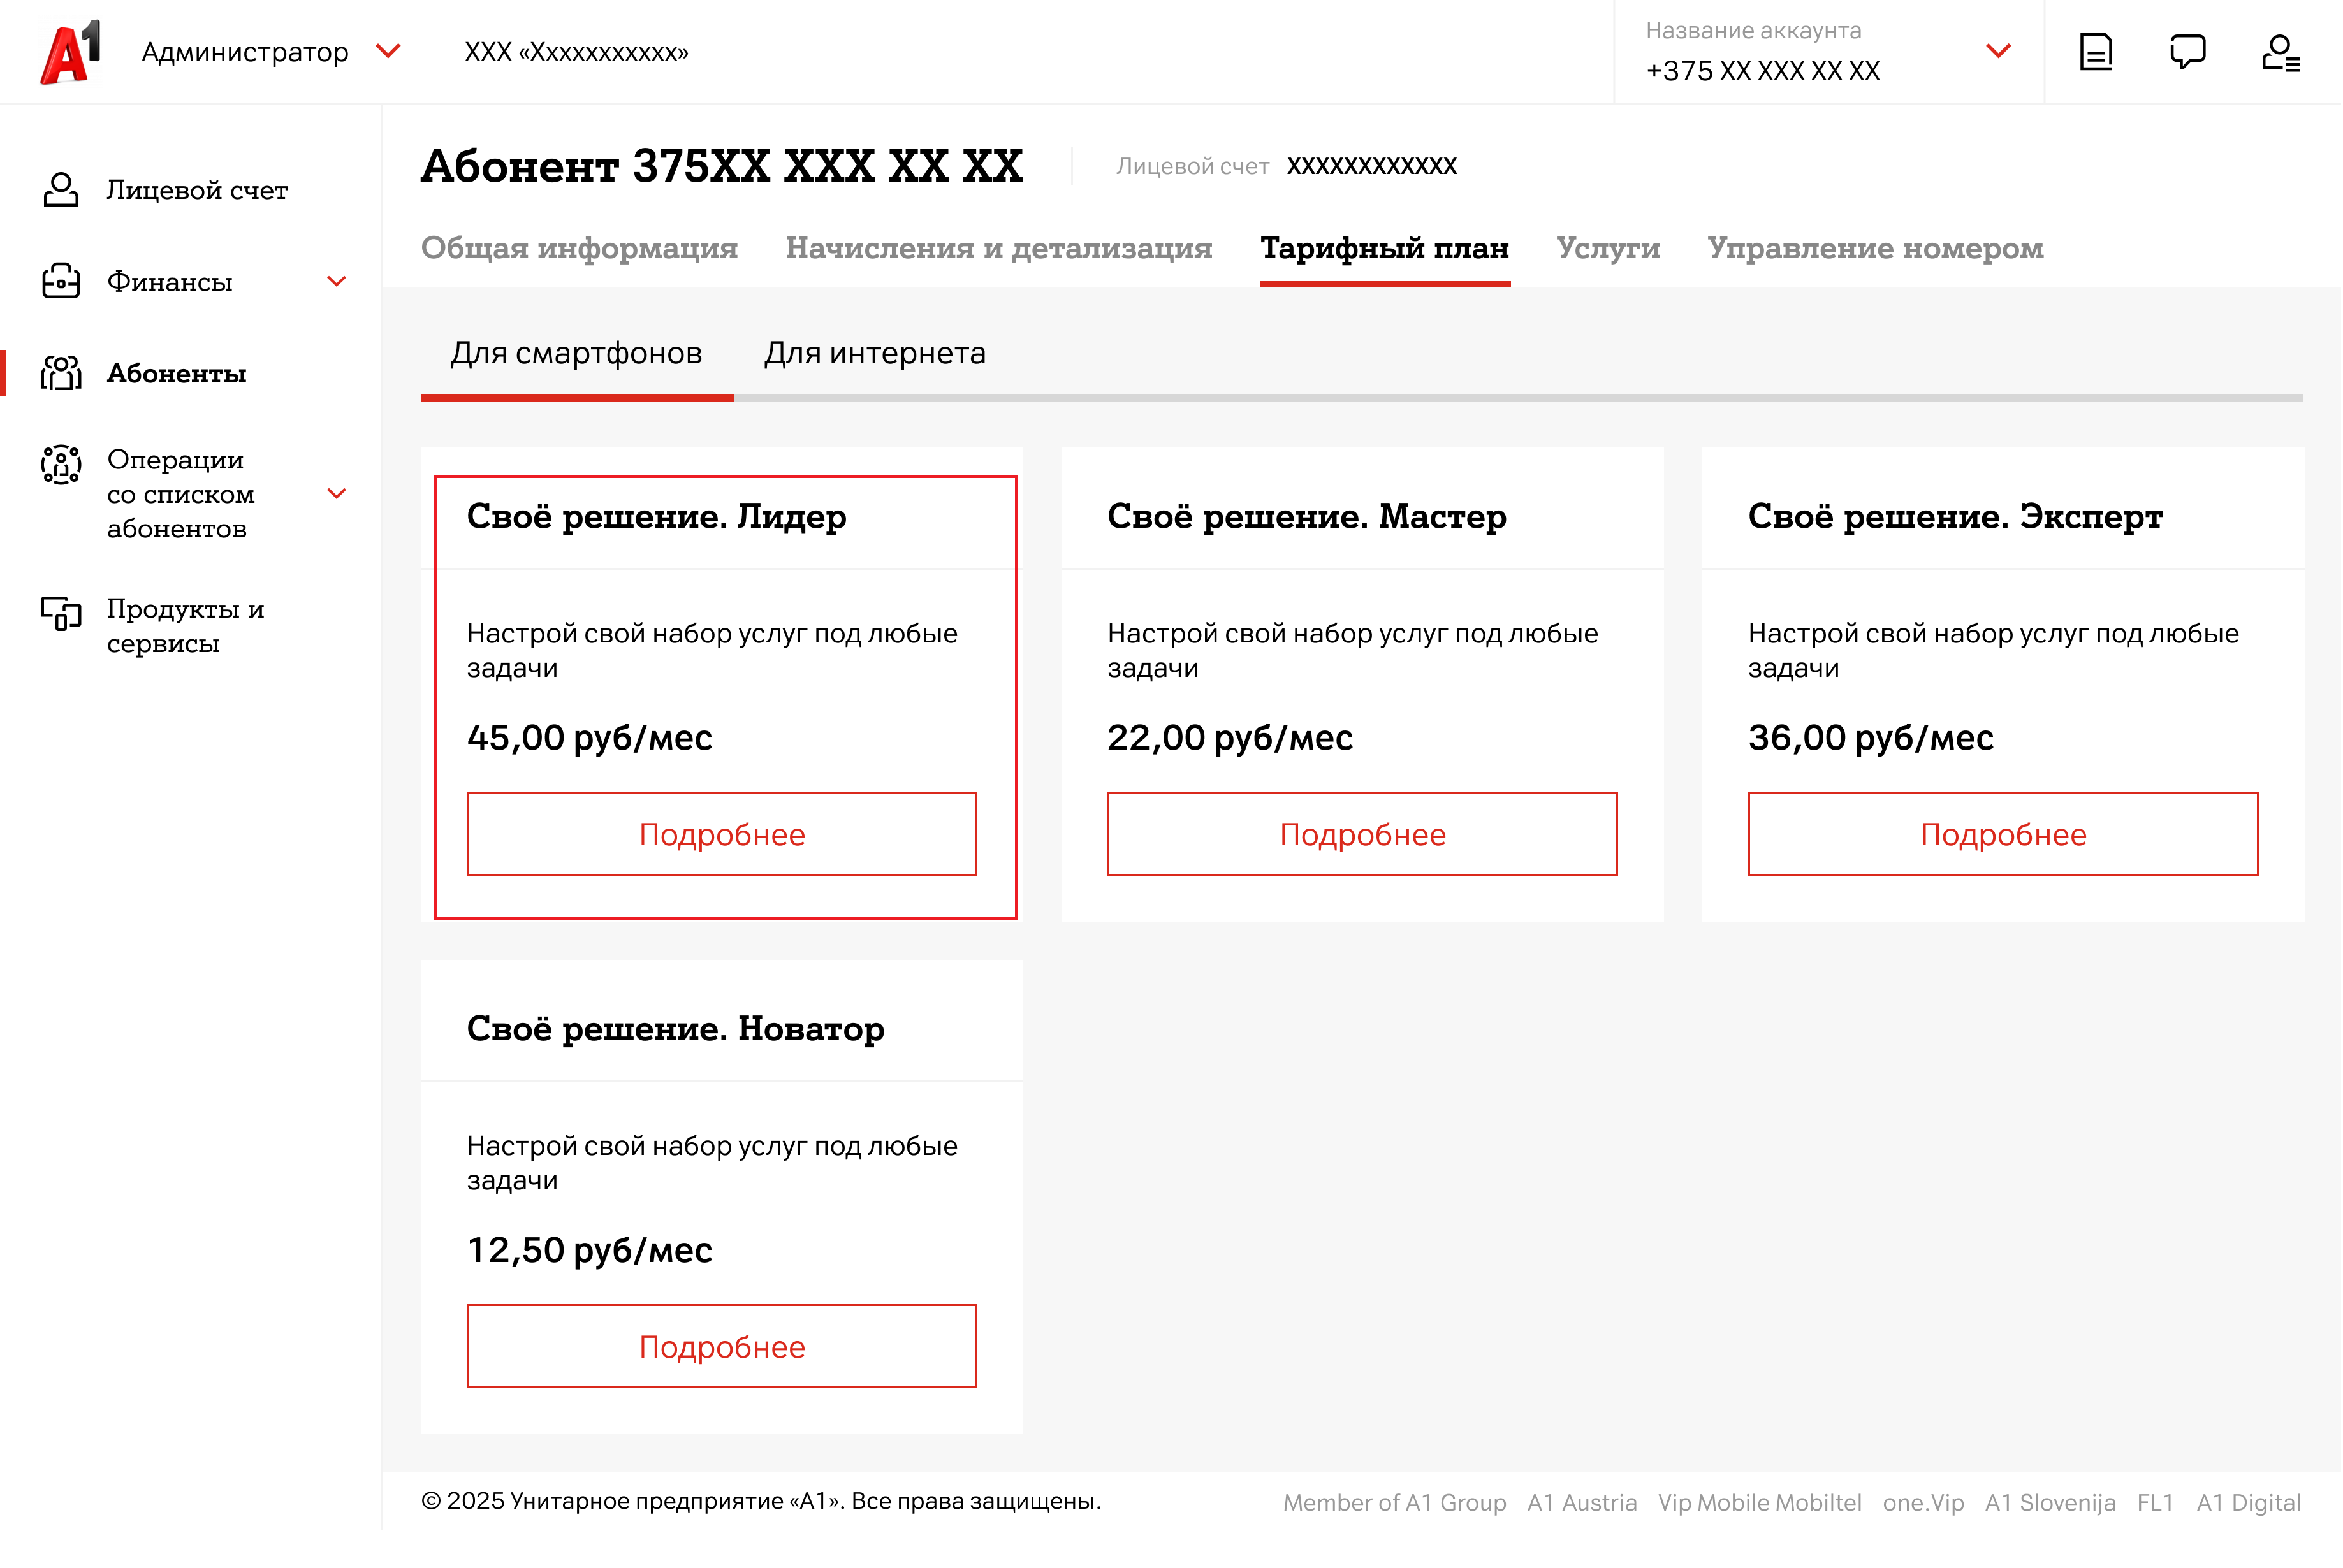Screen dimensions: 2343x1568
Task: Go to Управление номером tab
Action: [x=1874, y=248]
